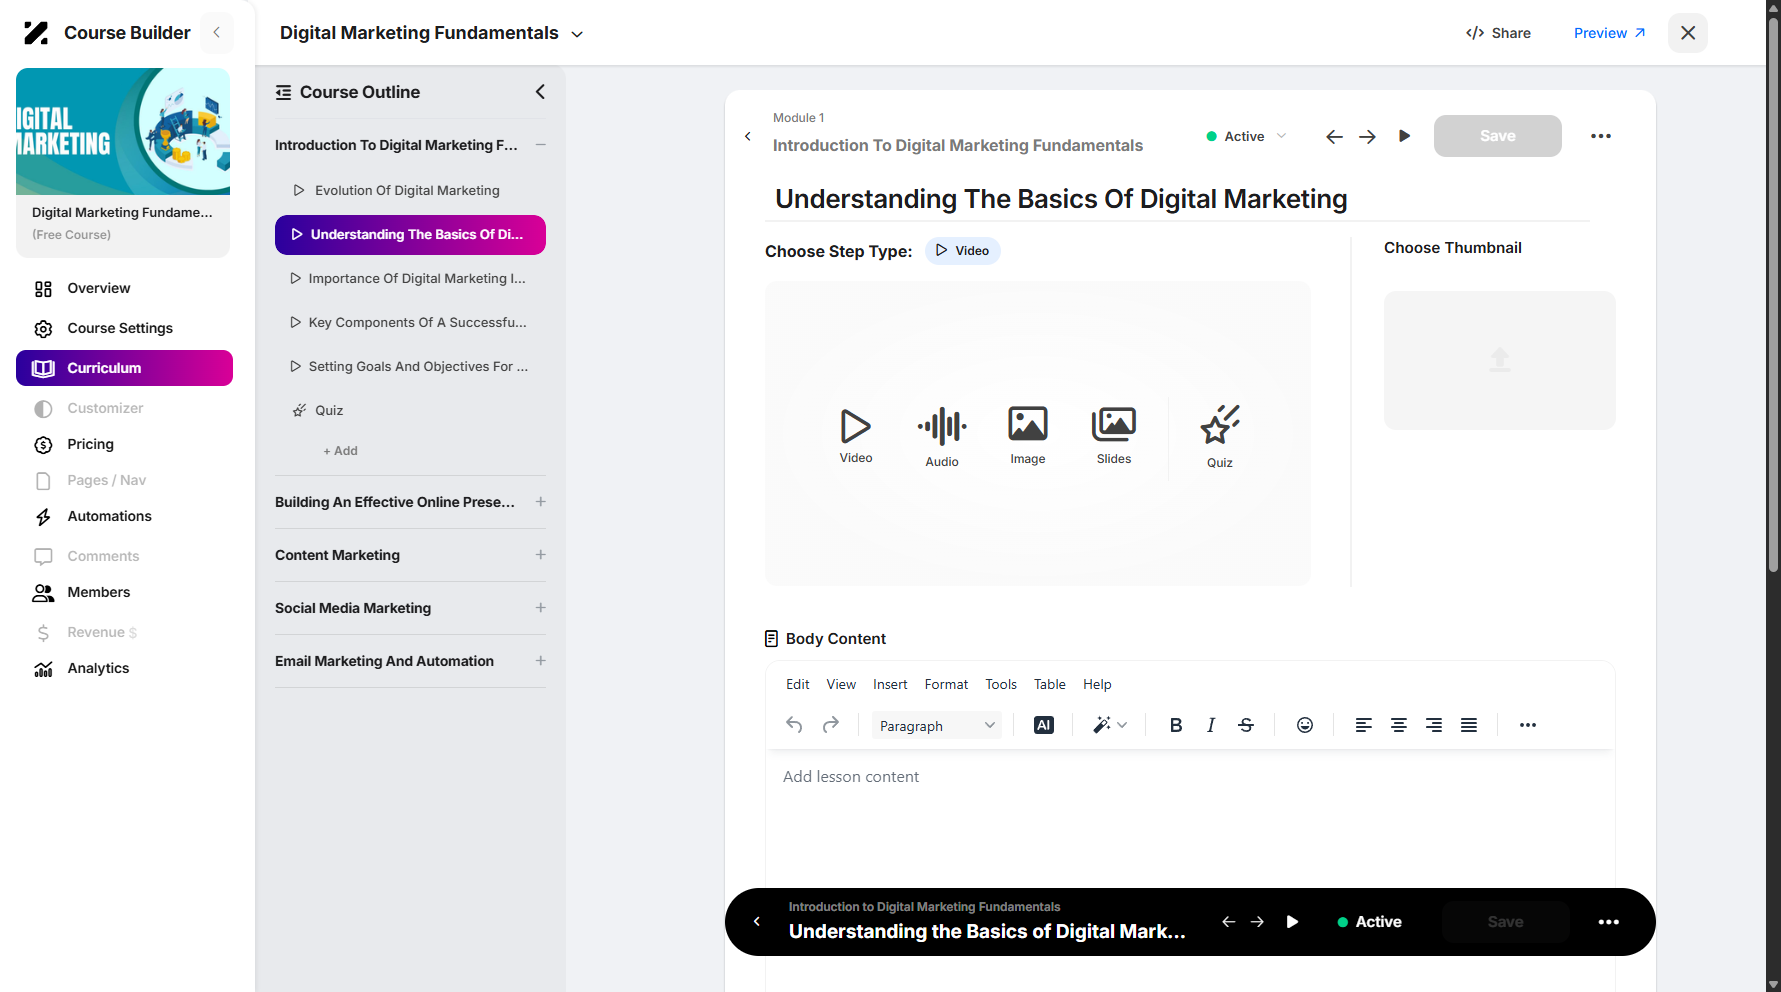
Task: Click the Share button
Action: coord(1498,33)
